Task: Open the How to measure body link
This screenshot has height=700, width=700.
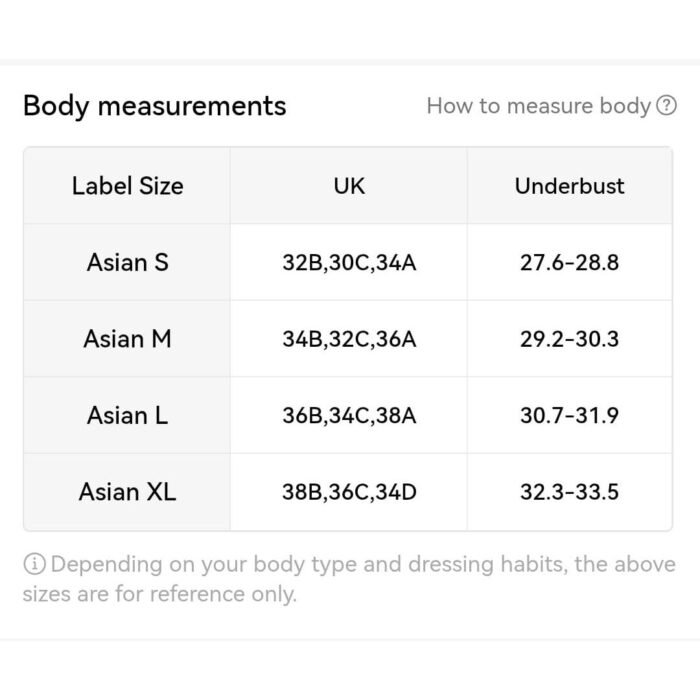Action: [x=538, y=106]
